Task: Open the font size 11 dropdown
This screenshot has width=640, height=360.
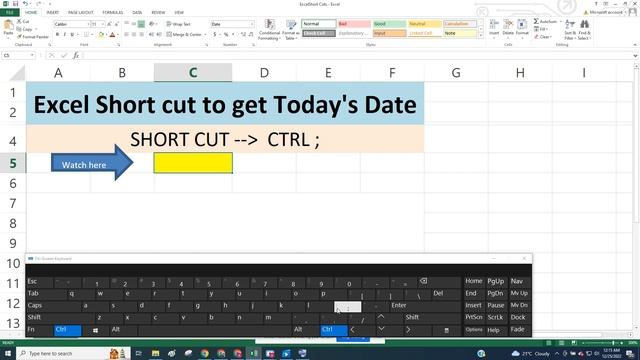Action: click(x=102, y=24)
